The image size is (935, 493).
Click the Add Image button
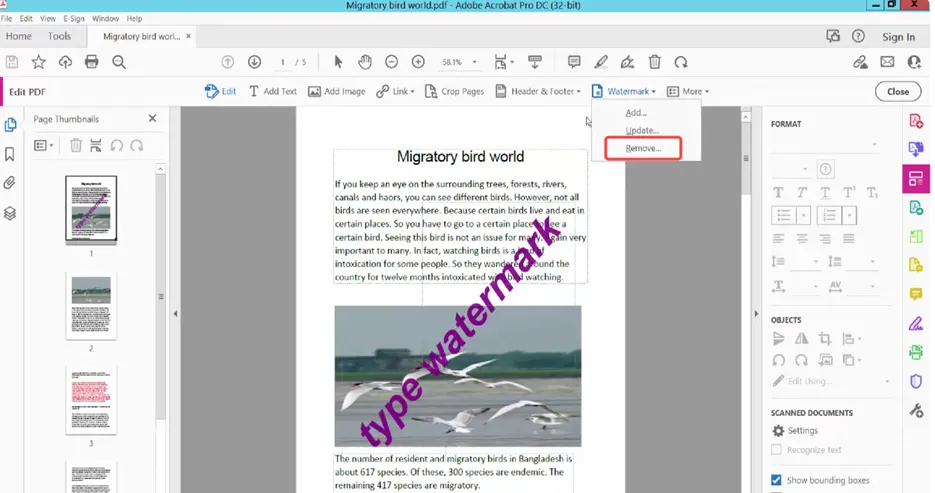pos(336,92)
